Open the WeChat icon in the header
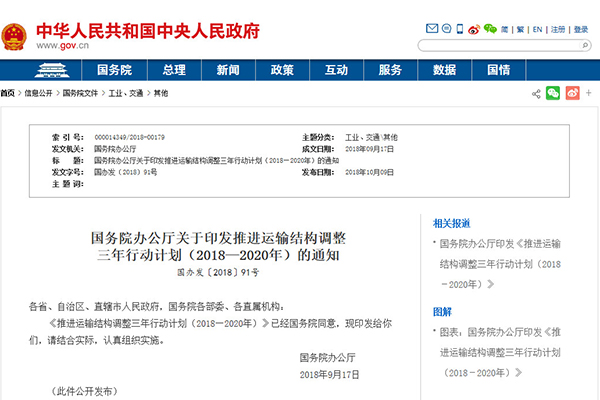 490,29
